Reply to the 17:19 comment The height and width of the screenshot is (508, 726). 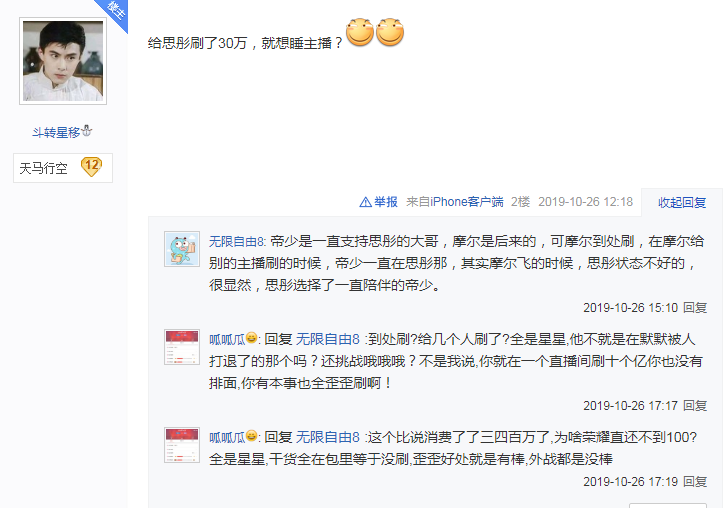tap(695, 482)
